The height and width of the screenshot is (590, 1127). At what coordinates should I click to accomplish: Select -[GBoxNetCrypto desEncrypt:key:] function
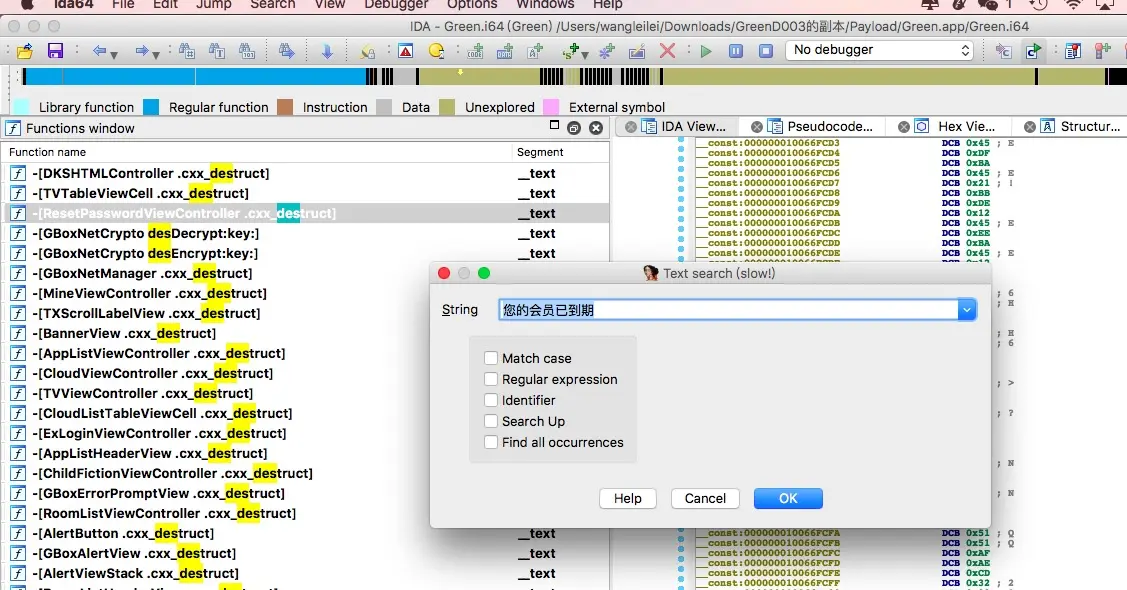coord(307,254)
